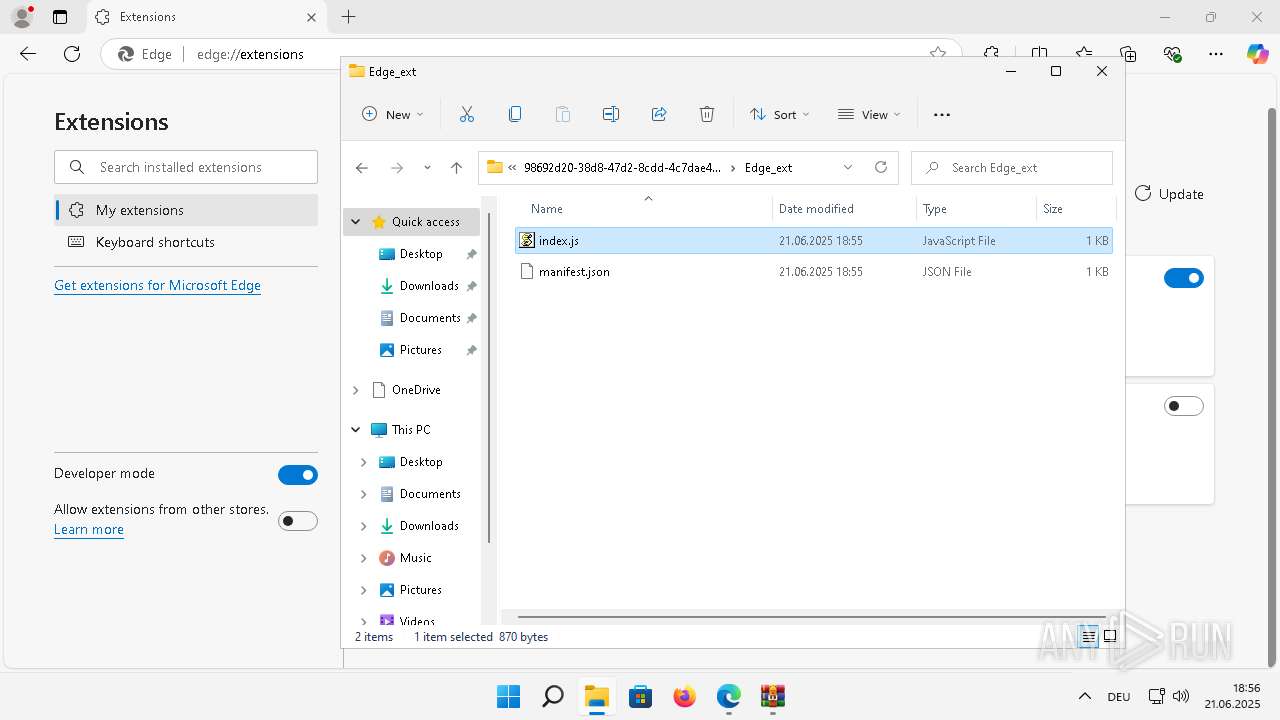The height and width of the screenshot is (720, 1280).
Task: Select manifest.json file
Action: click(x=814, y=272)
